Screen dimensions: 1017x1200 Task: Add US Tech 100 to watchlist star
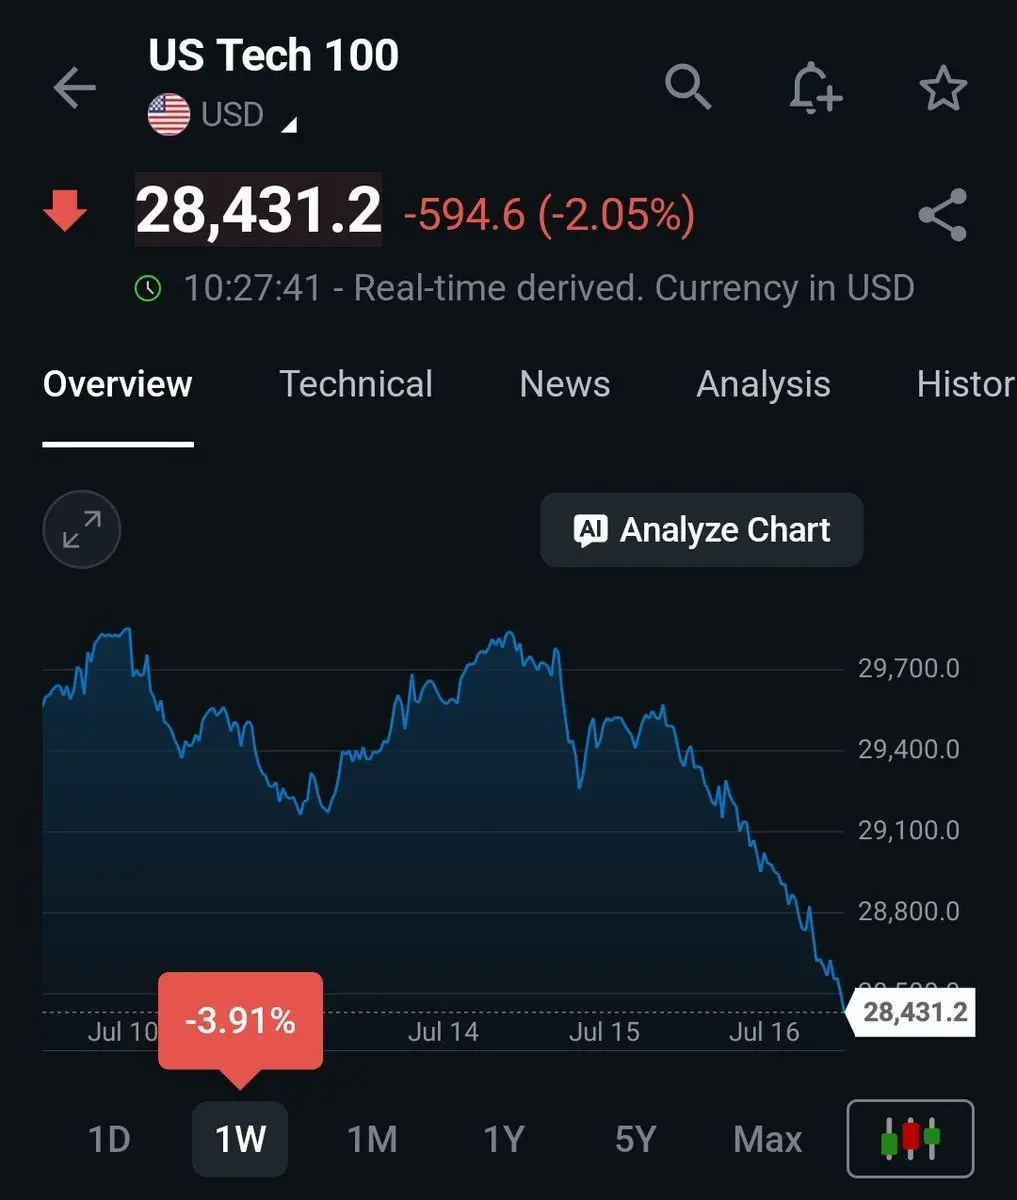(942, 89)
